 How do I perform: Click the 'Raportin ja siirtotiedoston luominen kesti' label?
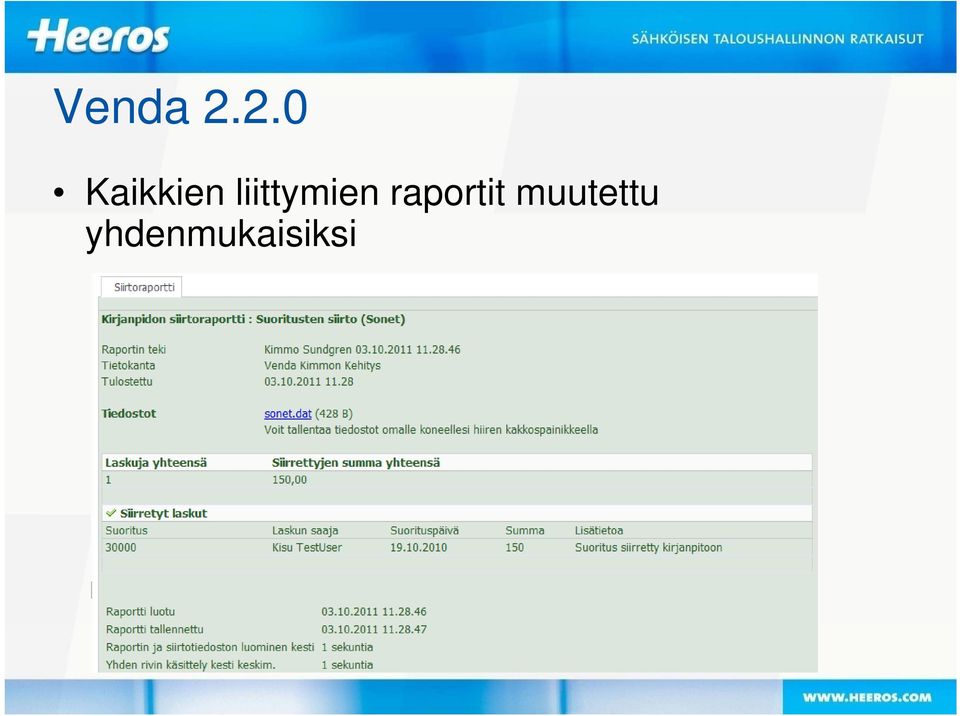point(210,647)
